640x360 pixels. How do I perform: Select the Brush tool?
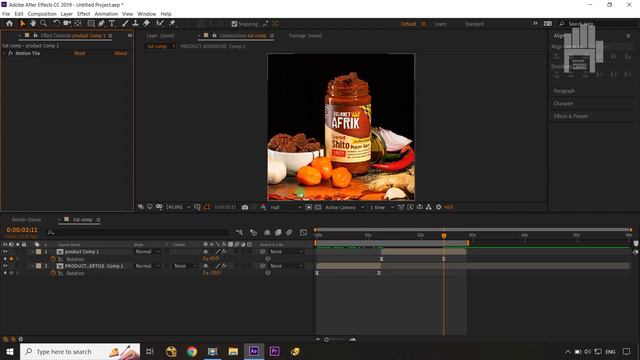click(125, 24)
